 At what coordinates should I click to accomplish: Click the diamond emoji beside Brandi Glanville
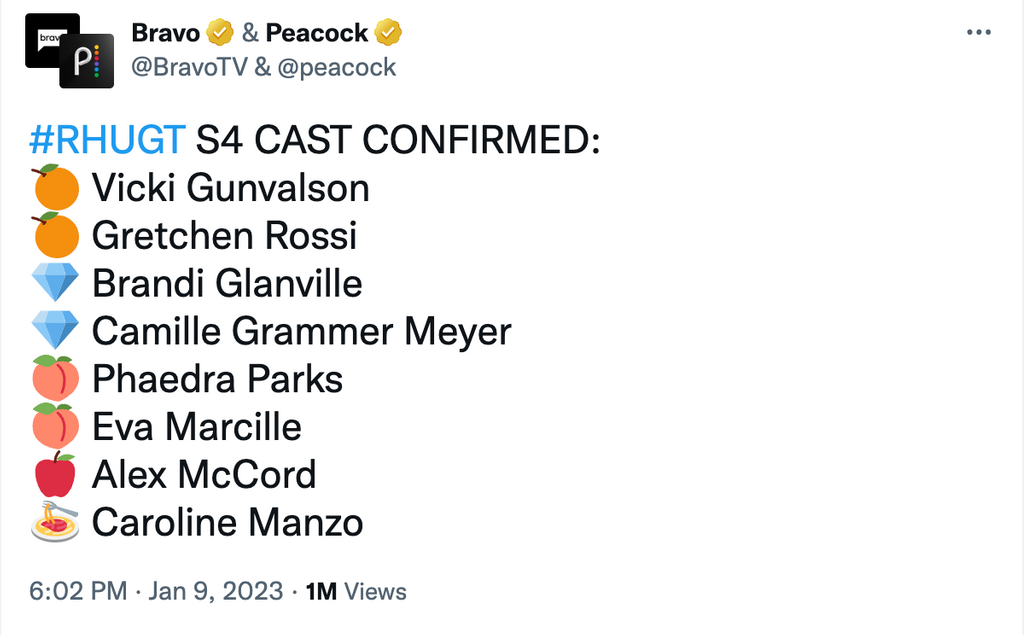tap(56, 283)
